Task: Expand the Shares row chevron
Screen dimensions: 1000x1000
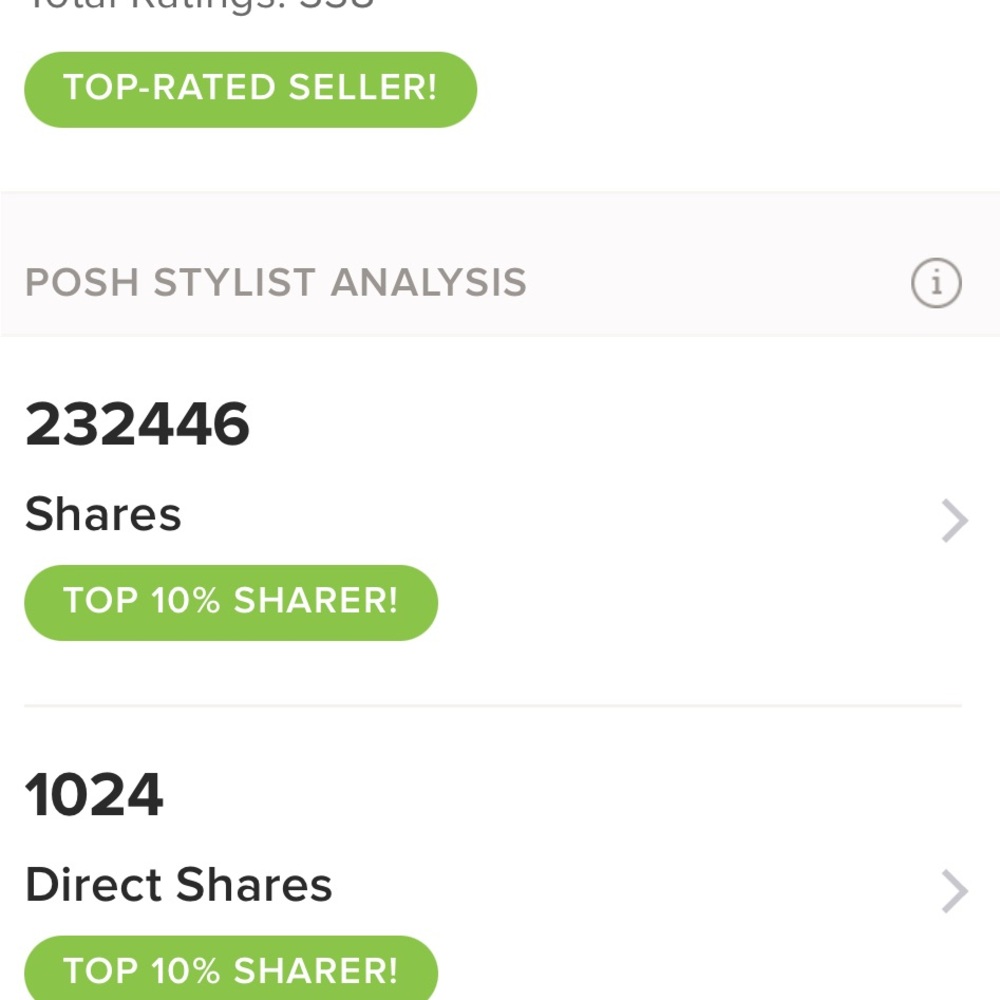Action: (x=955, y=521)
